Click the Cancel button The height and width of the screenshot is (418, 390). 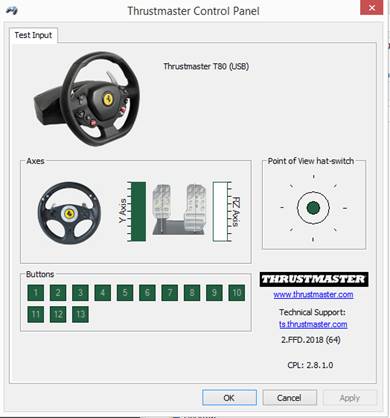point(289,398)
